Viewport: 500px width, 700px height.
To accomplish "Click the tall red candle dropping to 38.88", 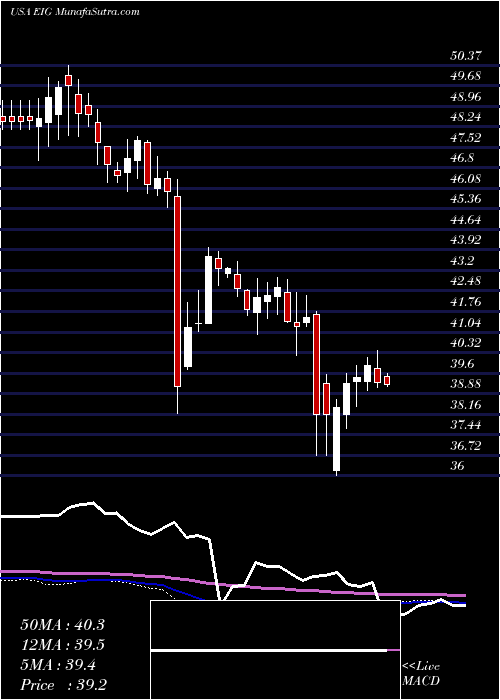I will click(x=178, y=291).
